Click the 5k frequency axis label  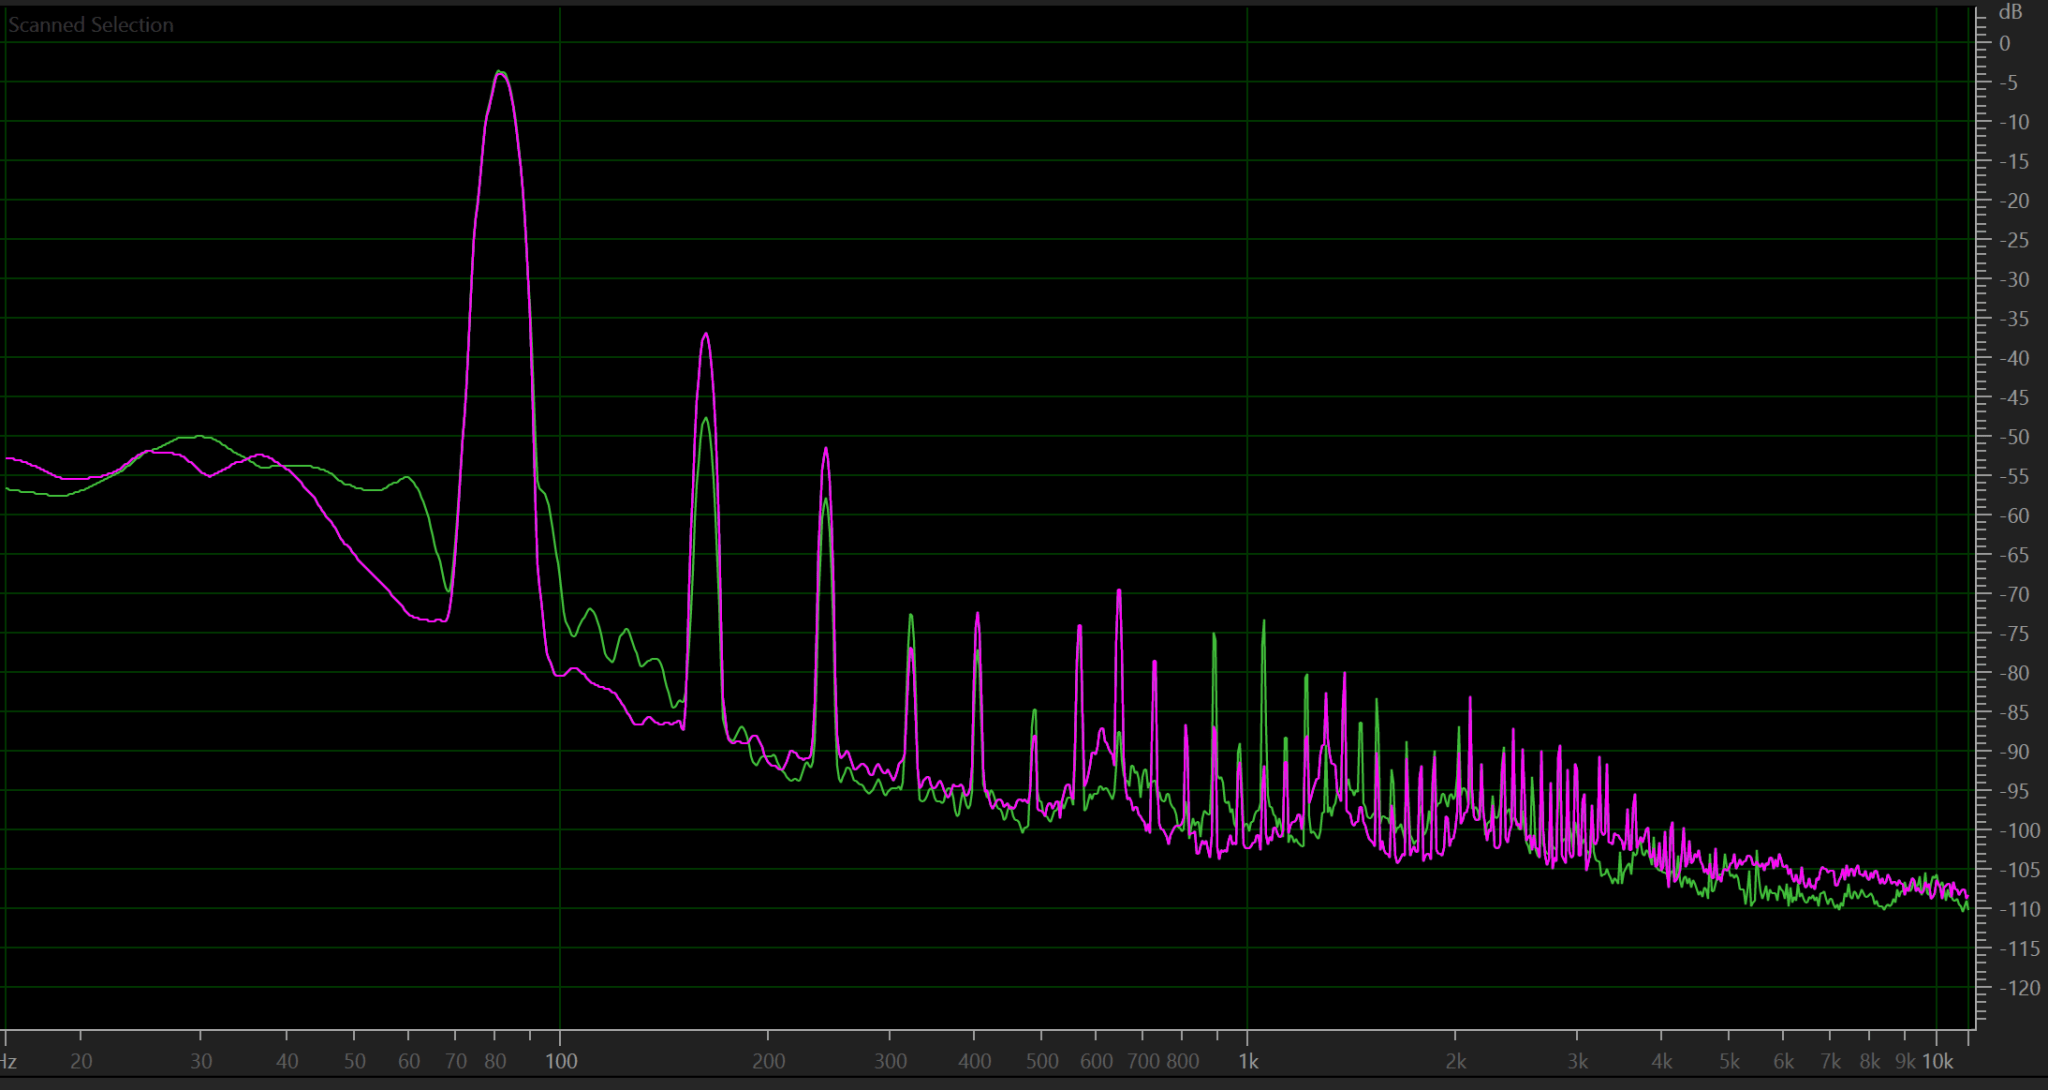1729,1061
